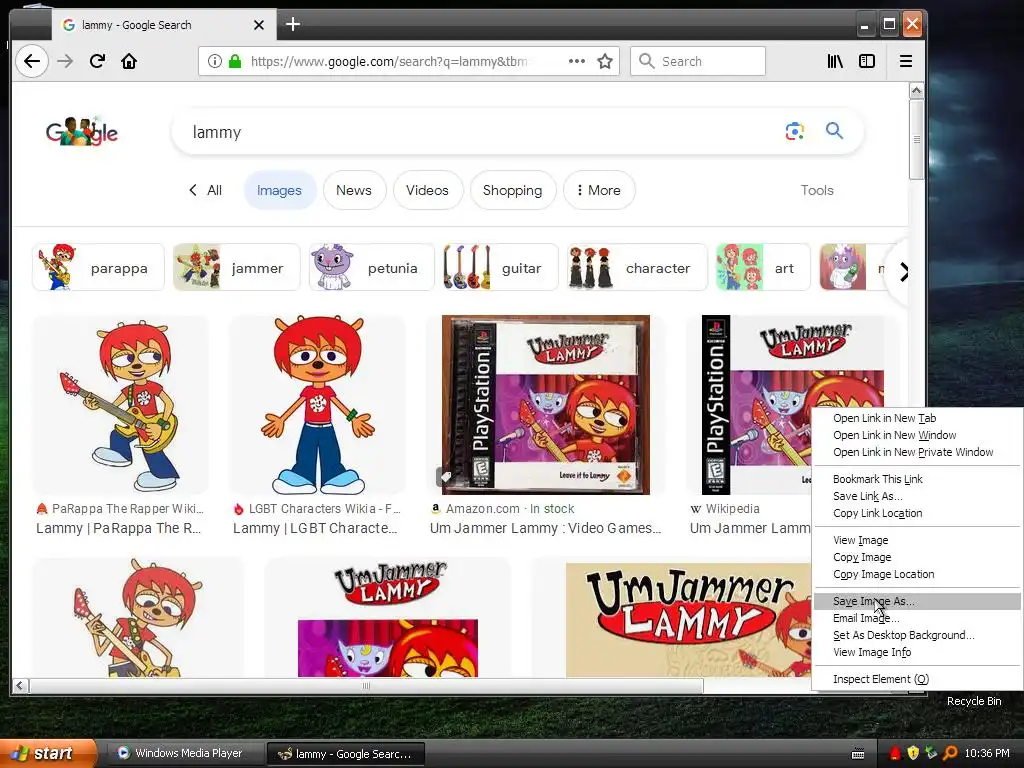The image size is (1024, 768).
Task: Open 'Lammy | LGBT Characte...' result link
Action: point(315,528)
